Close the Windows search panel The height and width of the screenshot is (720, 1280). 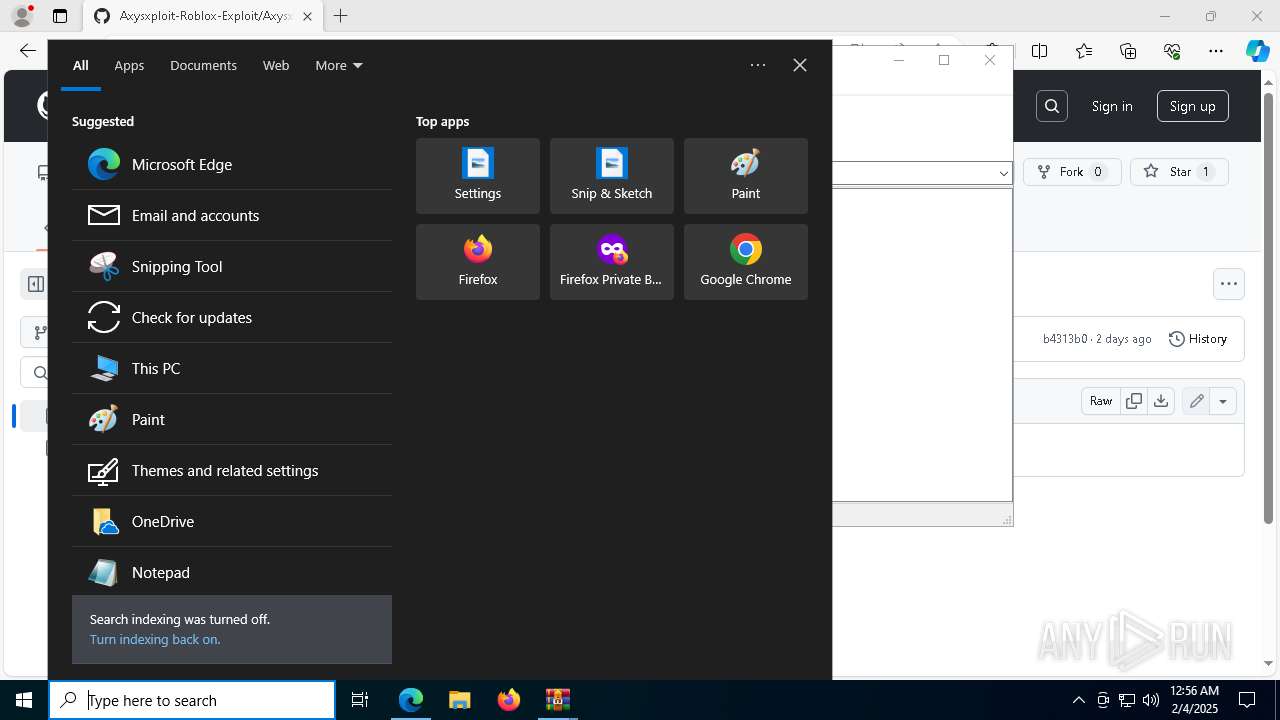(800, 65)
